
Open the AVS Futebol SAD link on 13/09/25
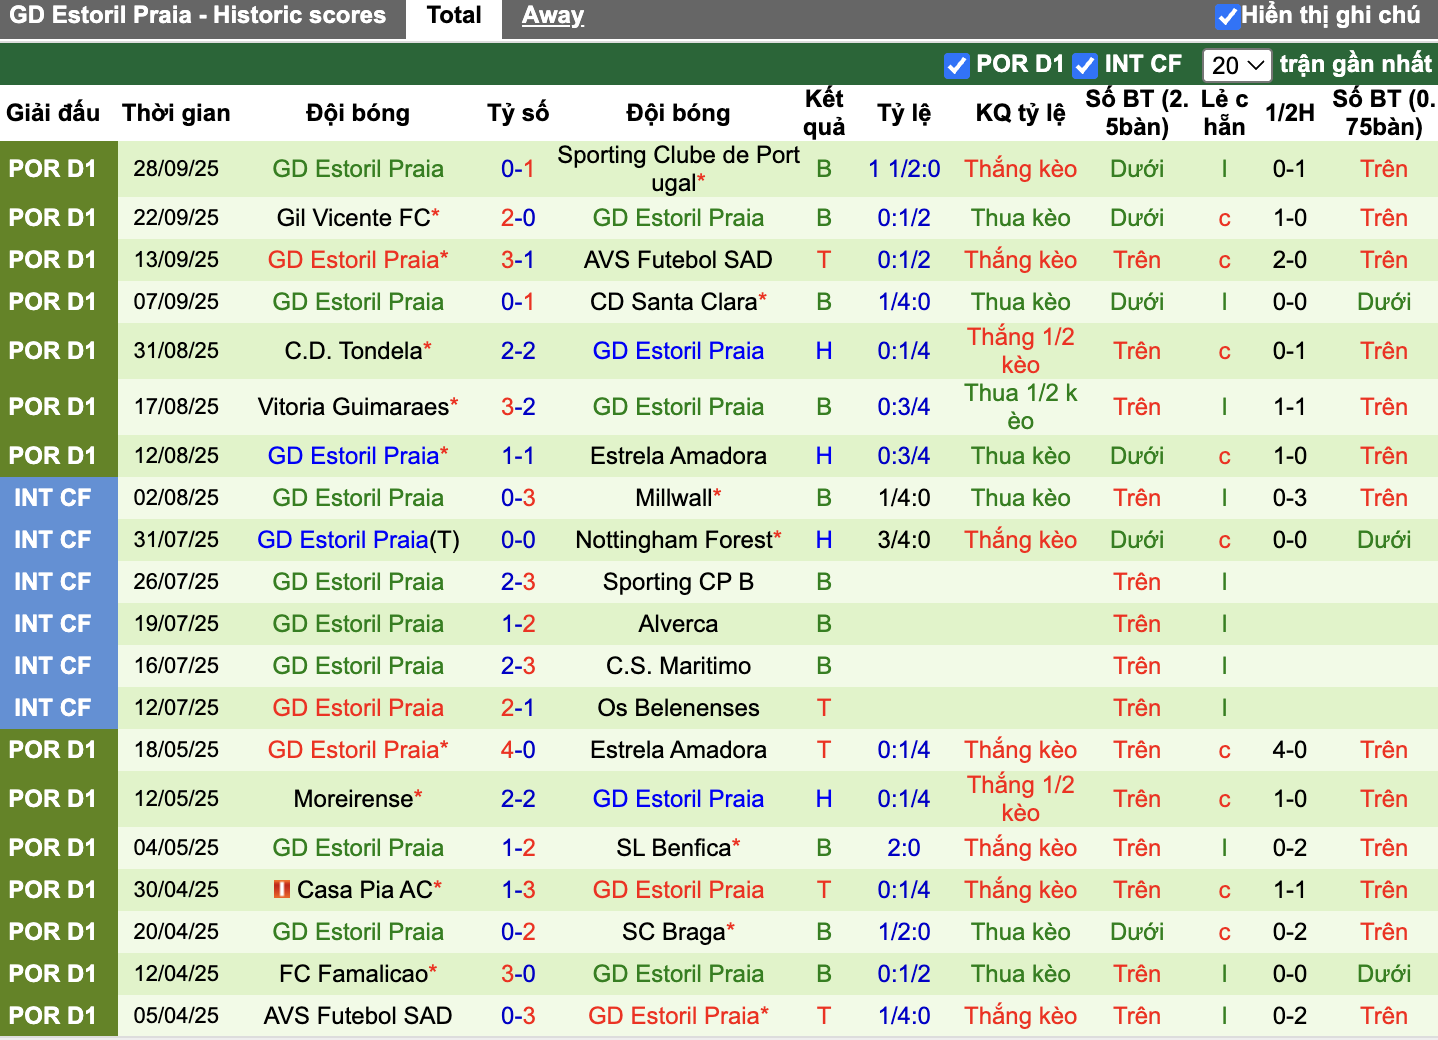pos(678,260)
